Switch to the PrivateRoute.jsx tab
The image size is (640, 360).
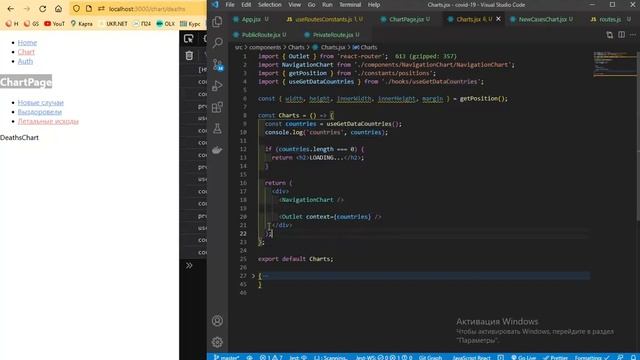[332, 35]
